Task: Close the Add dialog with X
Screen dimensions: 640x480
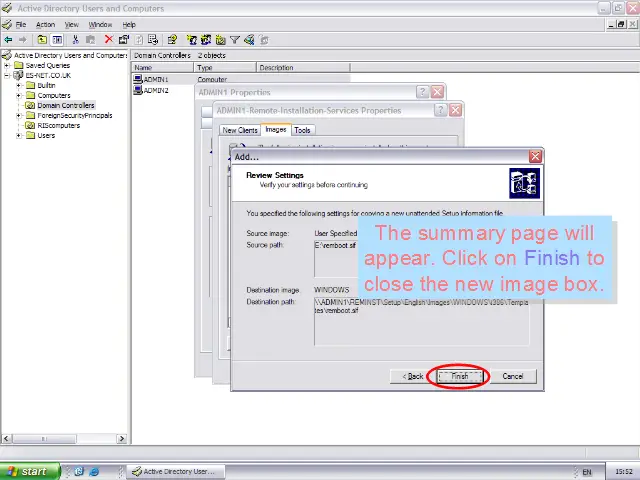Action: pos(535,156)
